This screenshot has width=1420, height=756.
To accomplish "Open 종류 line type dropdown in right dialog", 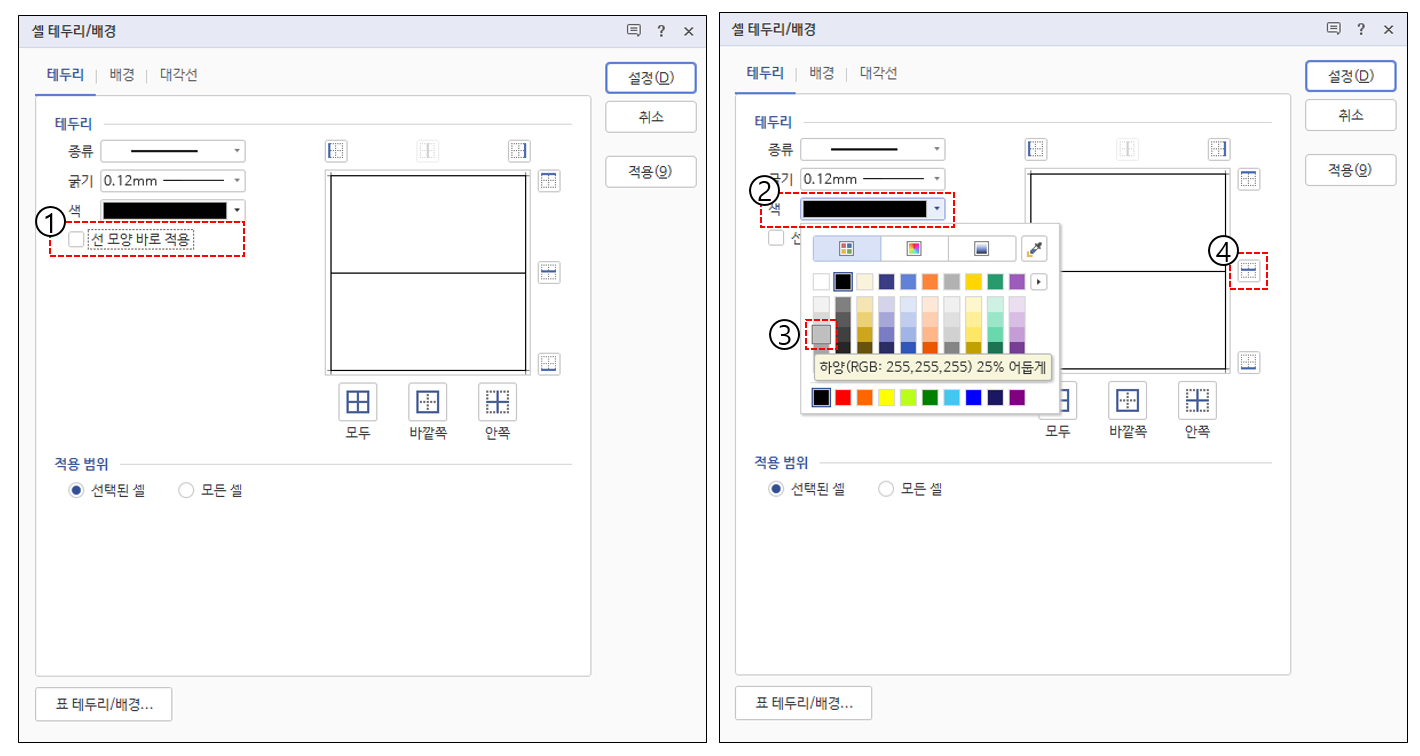I will [873, 150].
